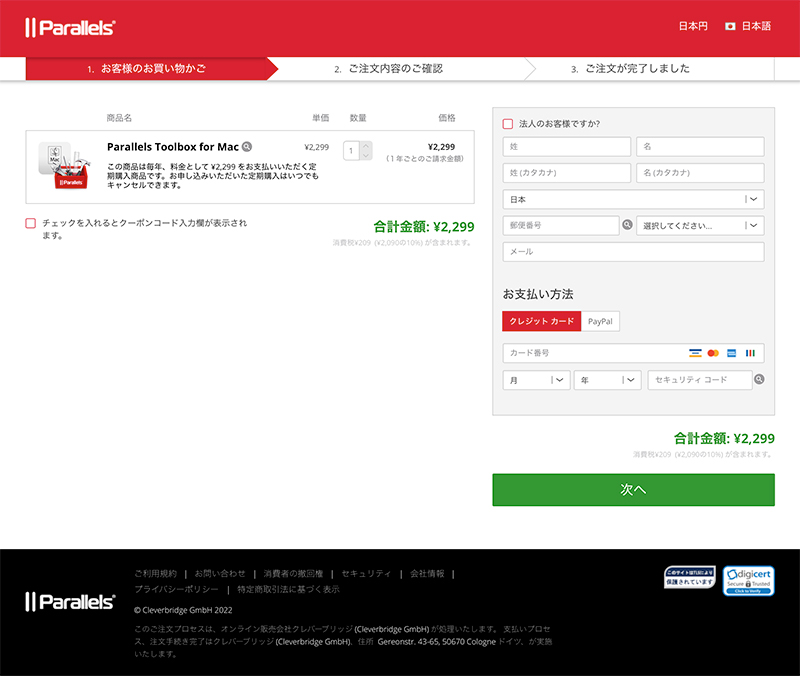
Task: Open the 日本円 currency selector
Action: 693,26
